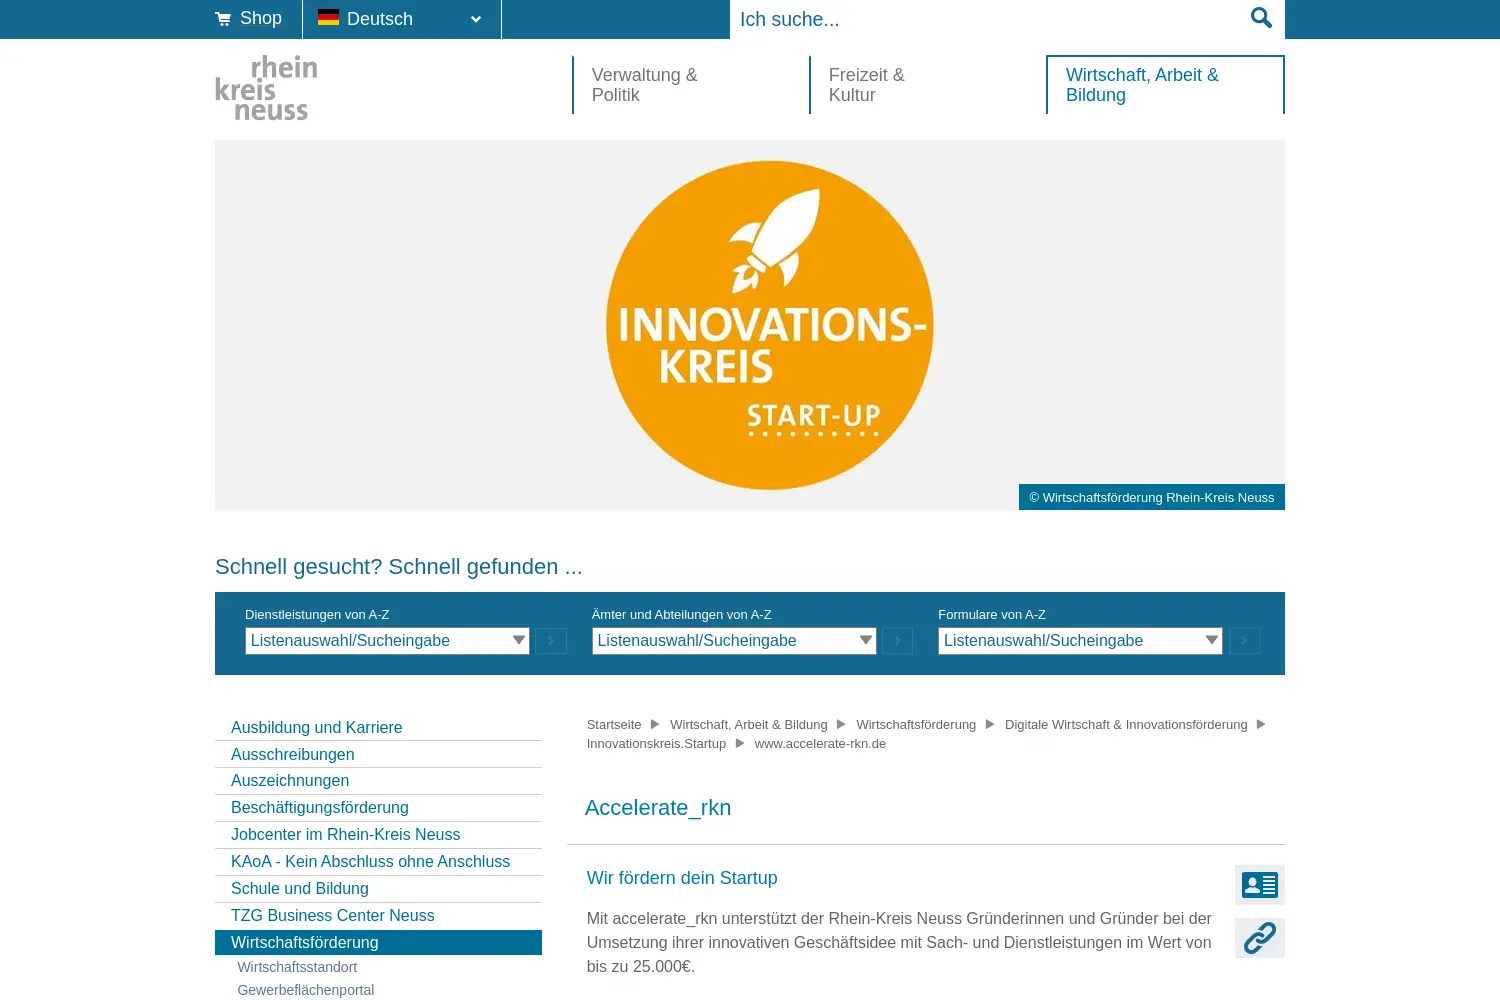Click the Rhein-Kreis Neuss logo
1500x1000 pixels.
coord(266,88)
